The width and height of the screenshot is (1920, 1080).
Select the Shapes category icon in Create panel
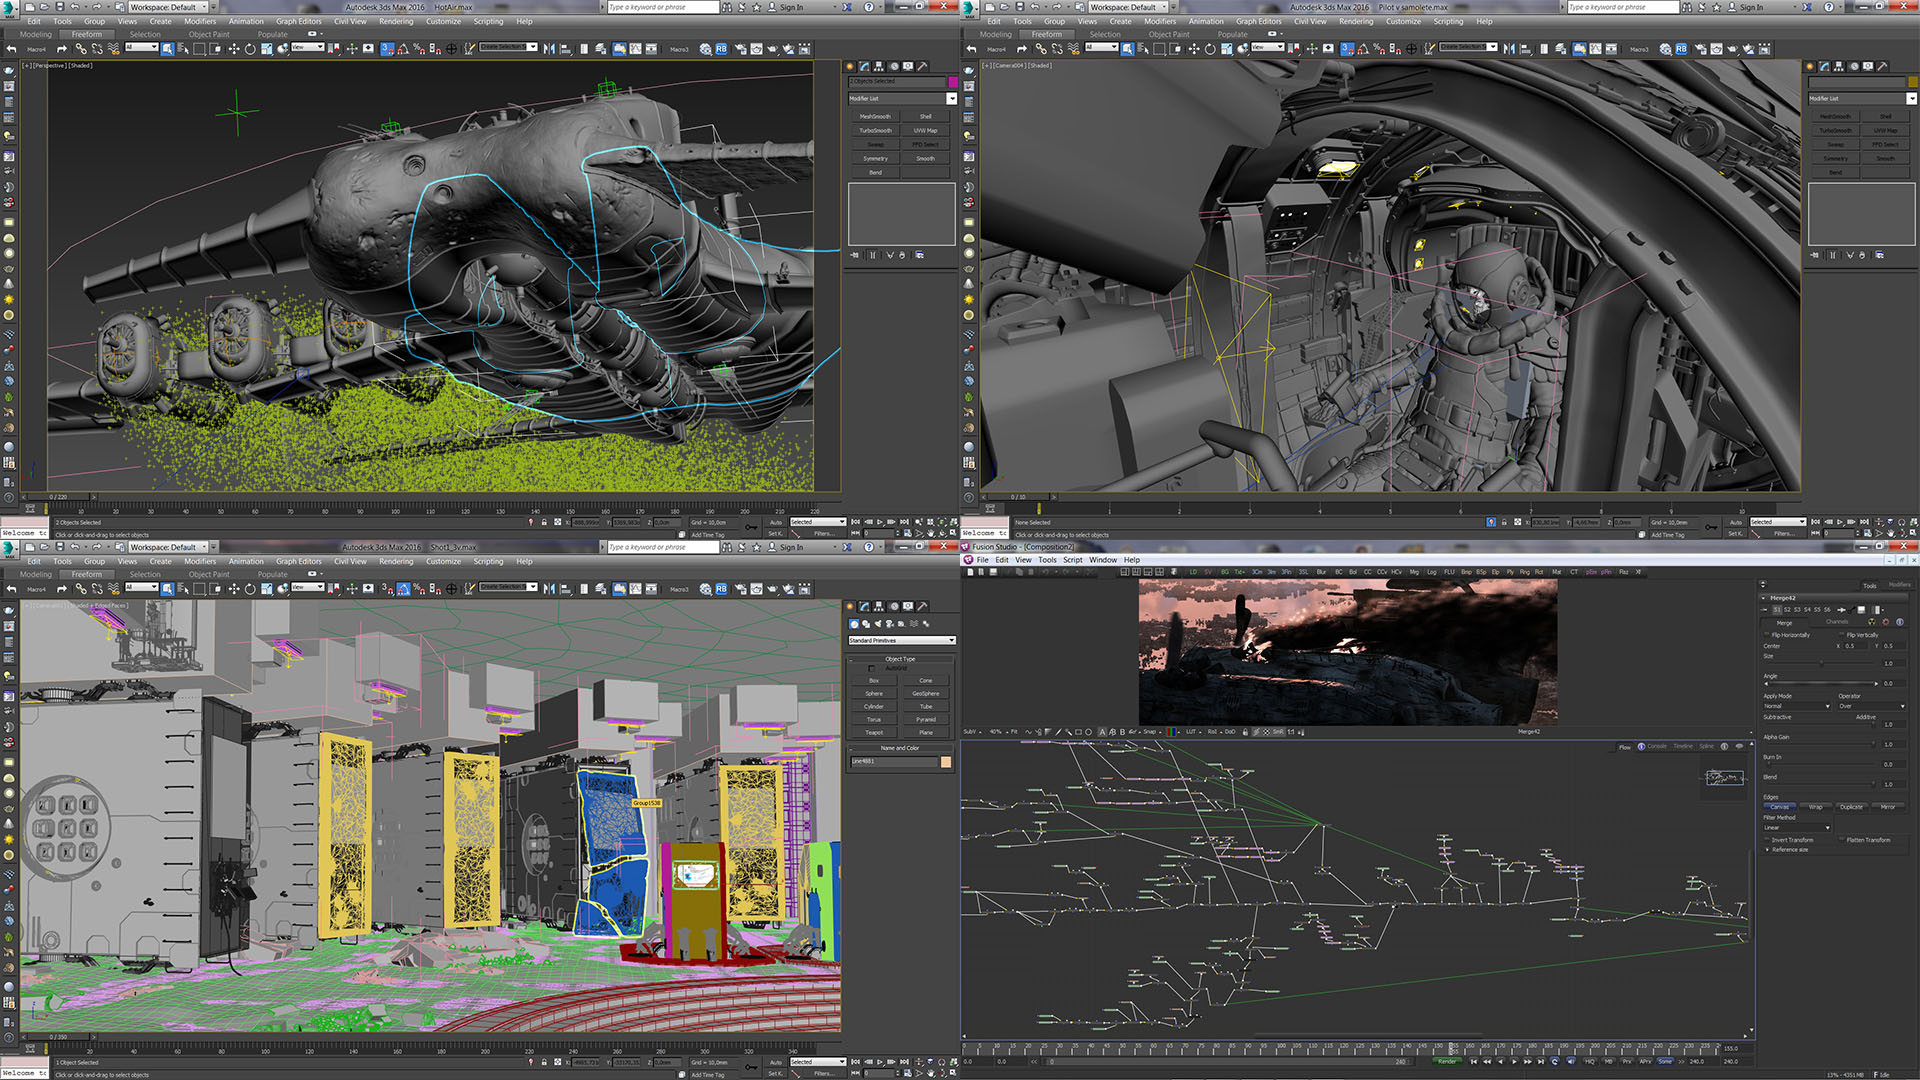click(x=866, y=624)
